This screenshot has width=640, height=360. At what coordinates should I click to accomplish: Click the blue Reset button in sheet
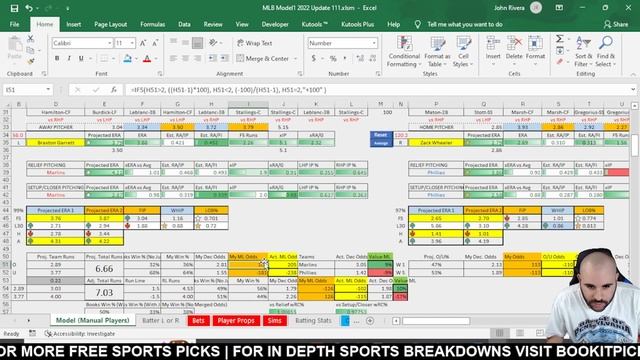[381, 135]
